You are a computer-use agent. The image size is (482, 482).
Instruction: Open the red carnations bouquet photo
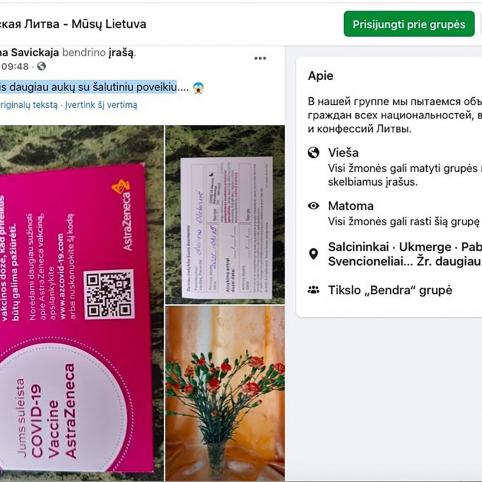225,393
